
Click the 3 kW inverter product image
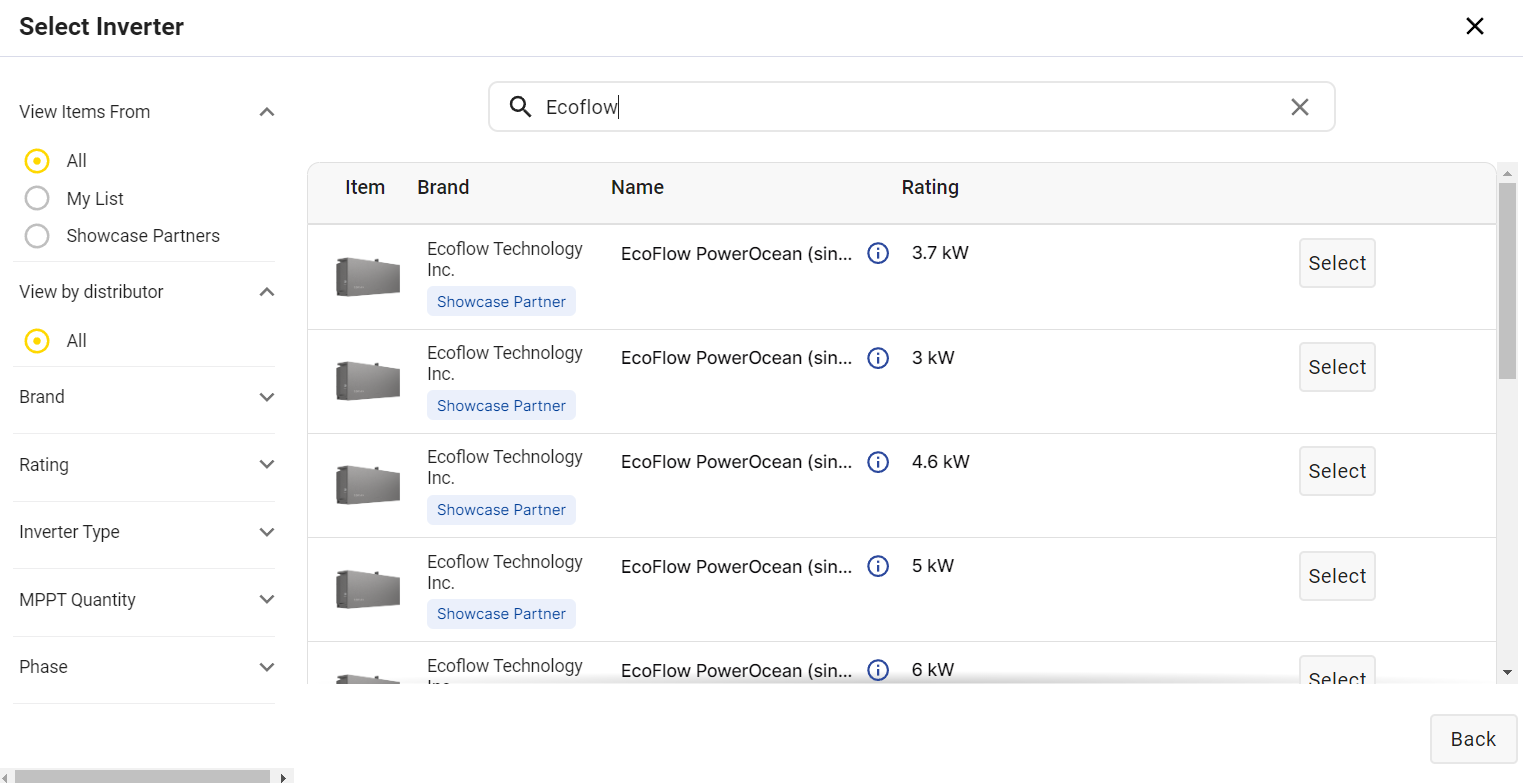pos(368,381)
